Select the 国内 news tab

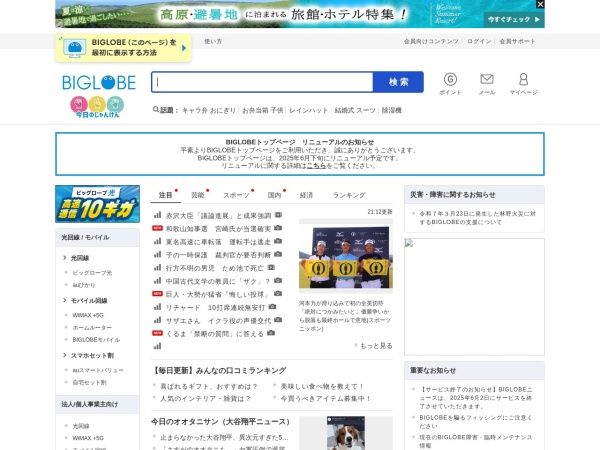point(274,195)
